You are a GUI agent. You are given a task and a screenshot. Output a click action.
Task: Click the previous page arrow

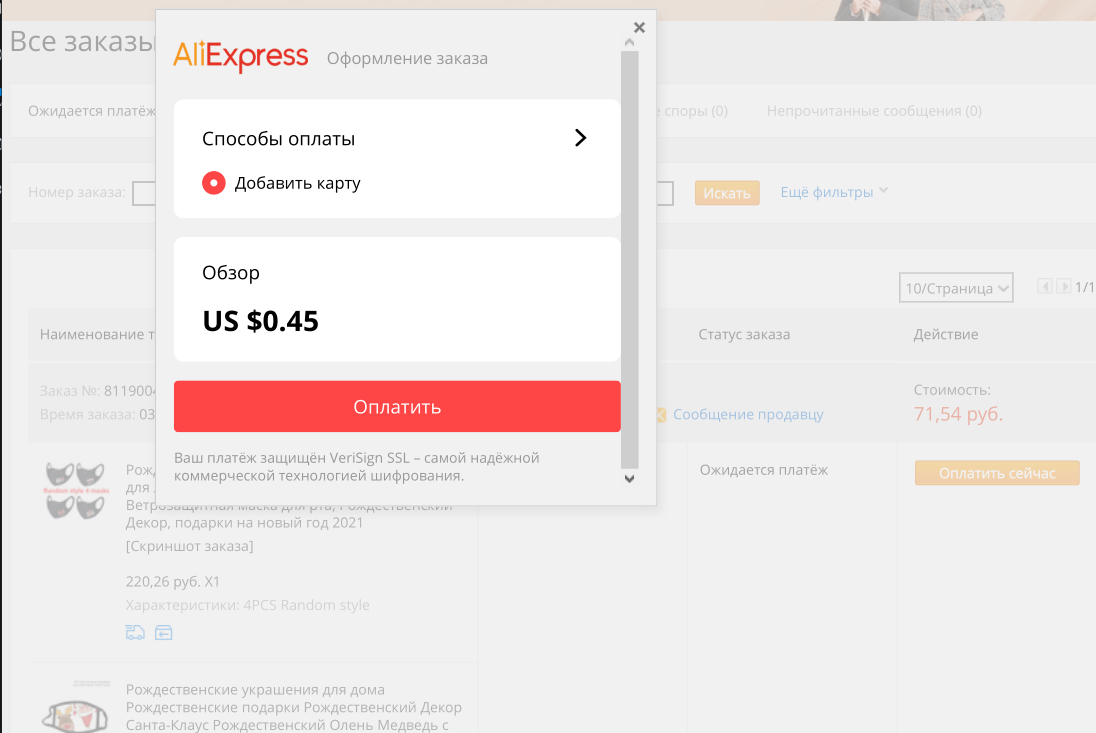tap(1045, 286)
